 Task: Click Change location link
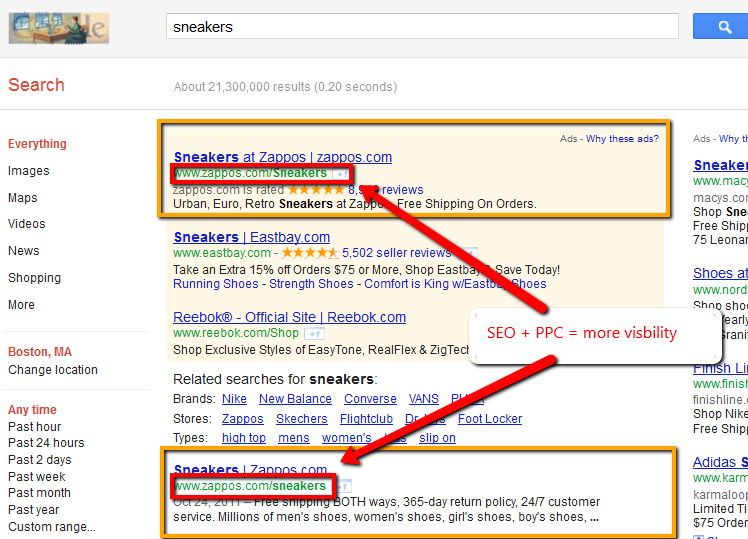[x=53, y=370]
